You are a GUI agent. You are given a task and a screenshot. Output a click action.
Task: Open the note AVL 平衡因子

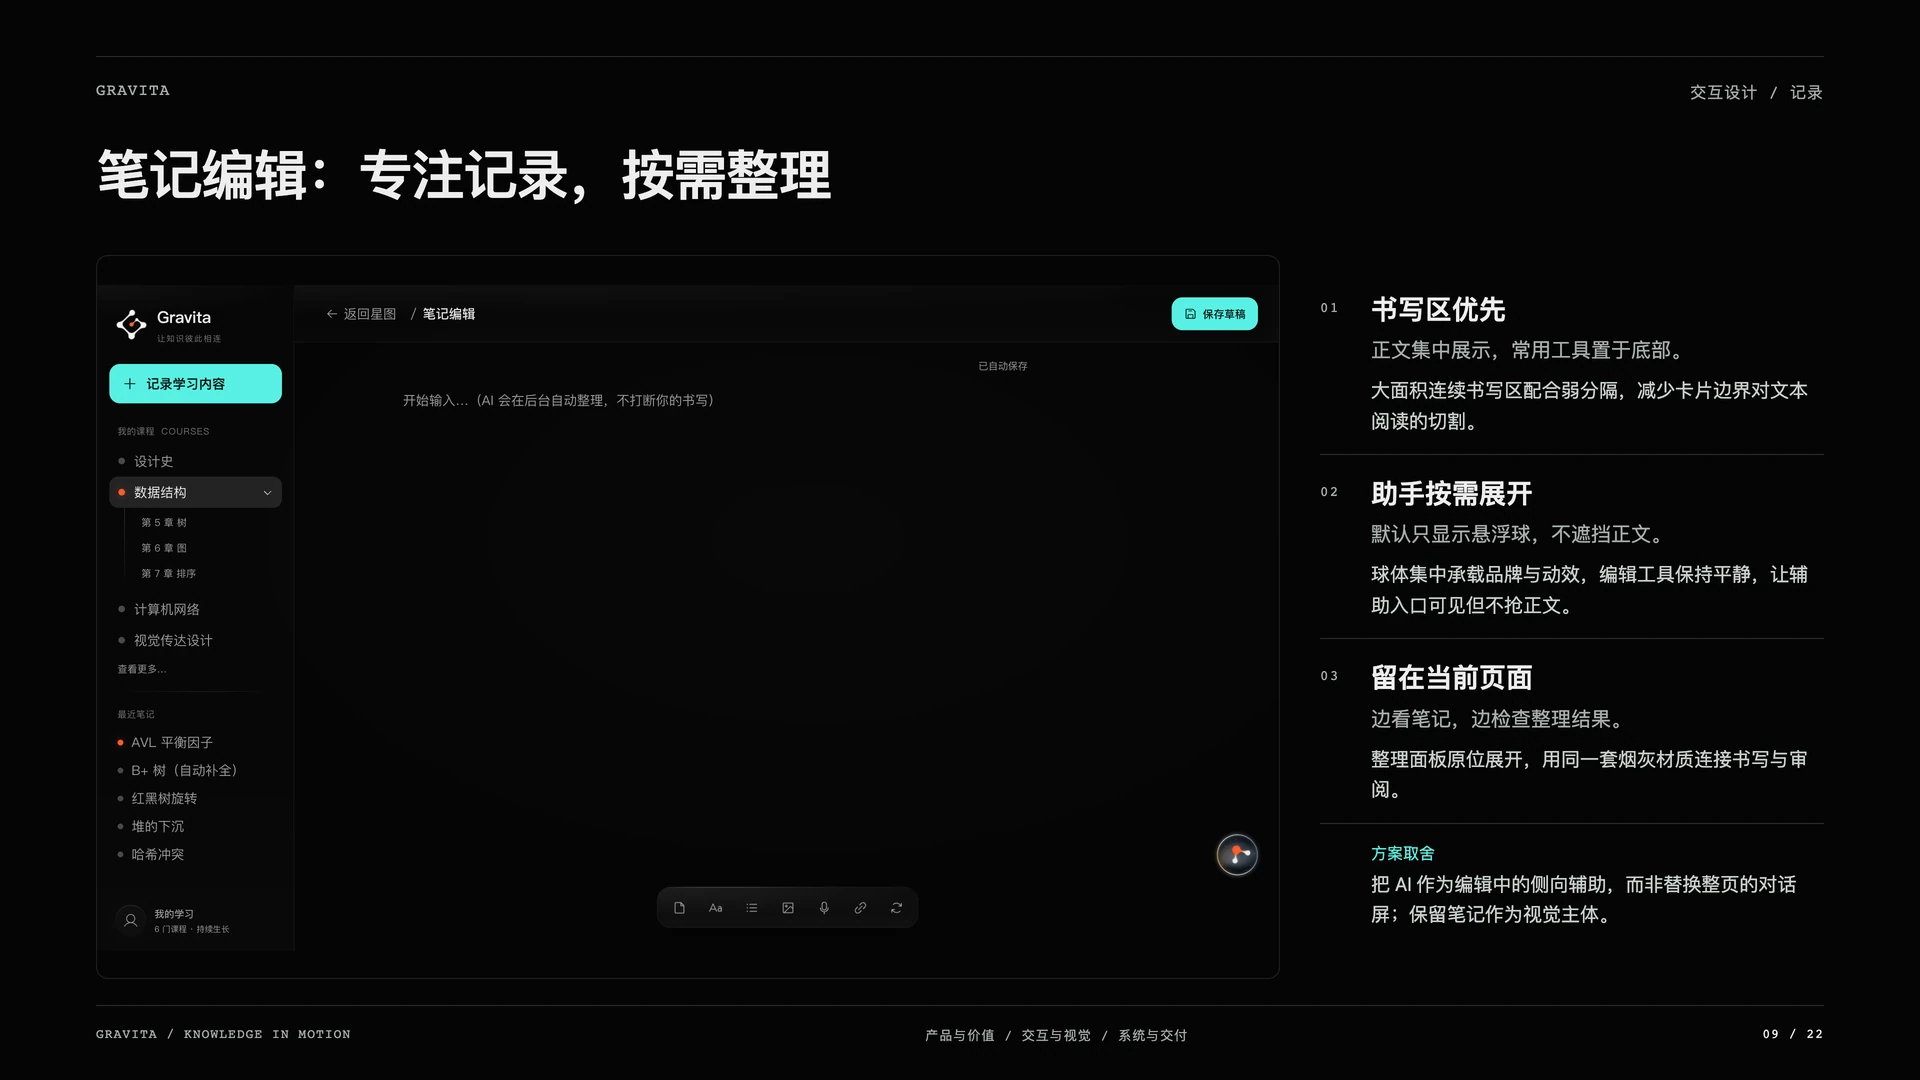click(172, 742)
